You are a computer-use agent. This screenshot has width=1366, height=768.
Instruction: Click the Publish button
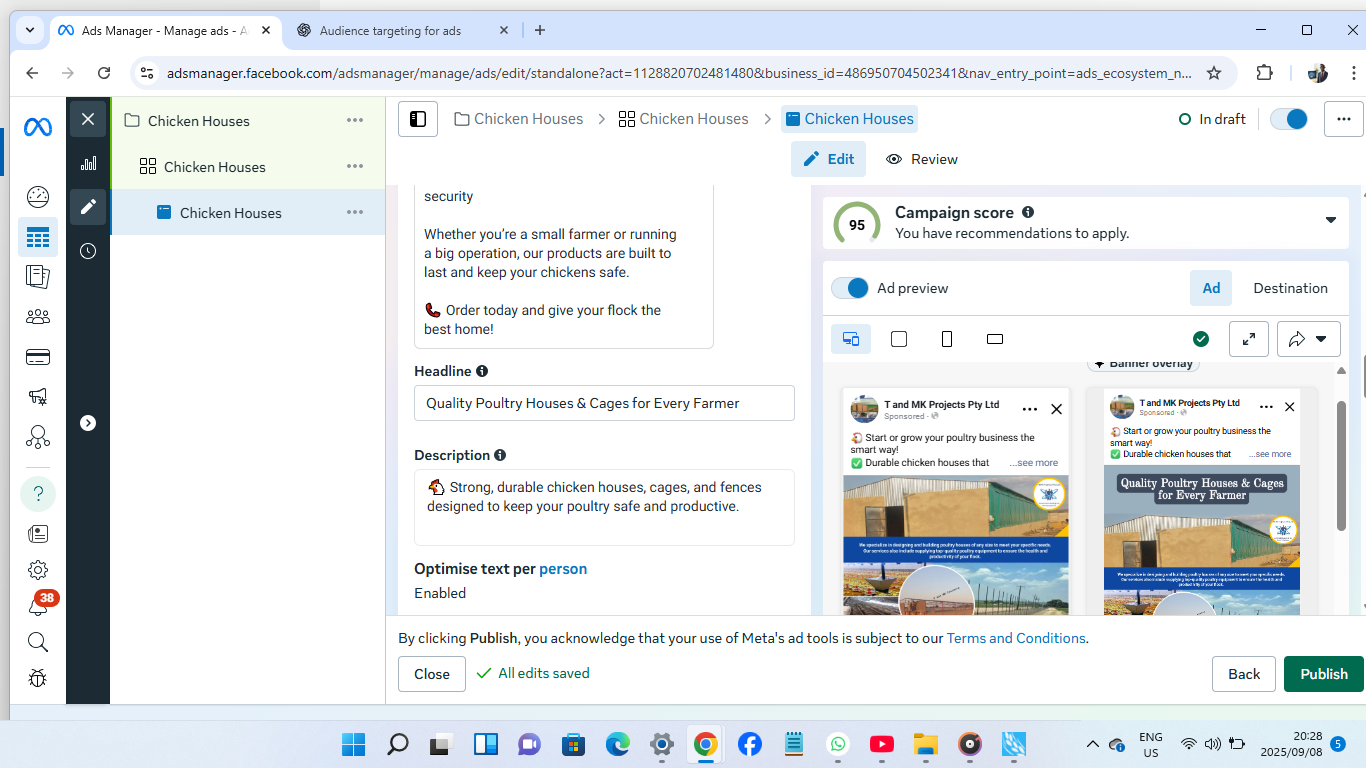[x=1323, y=674]
